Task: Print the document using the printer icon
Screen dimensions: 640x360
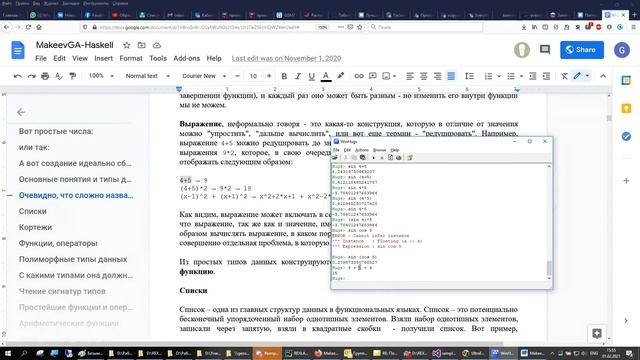Action: pos(45,76)
